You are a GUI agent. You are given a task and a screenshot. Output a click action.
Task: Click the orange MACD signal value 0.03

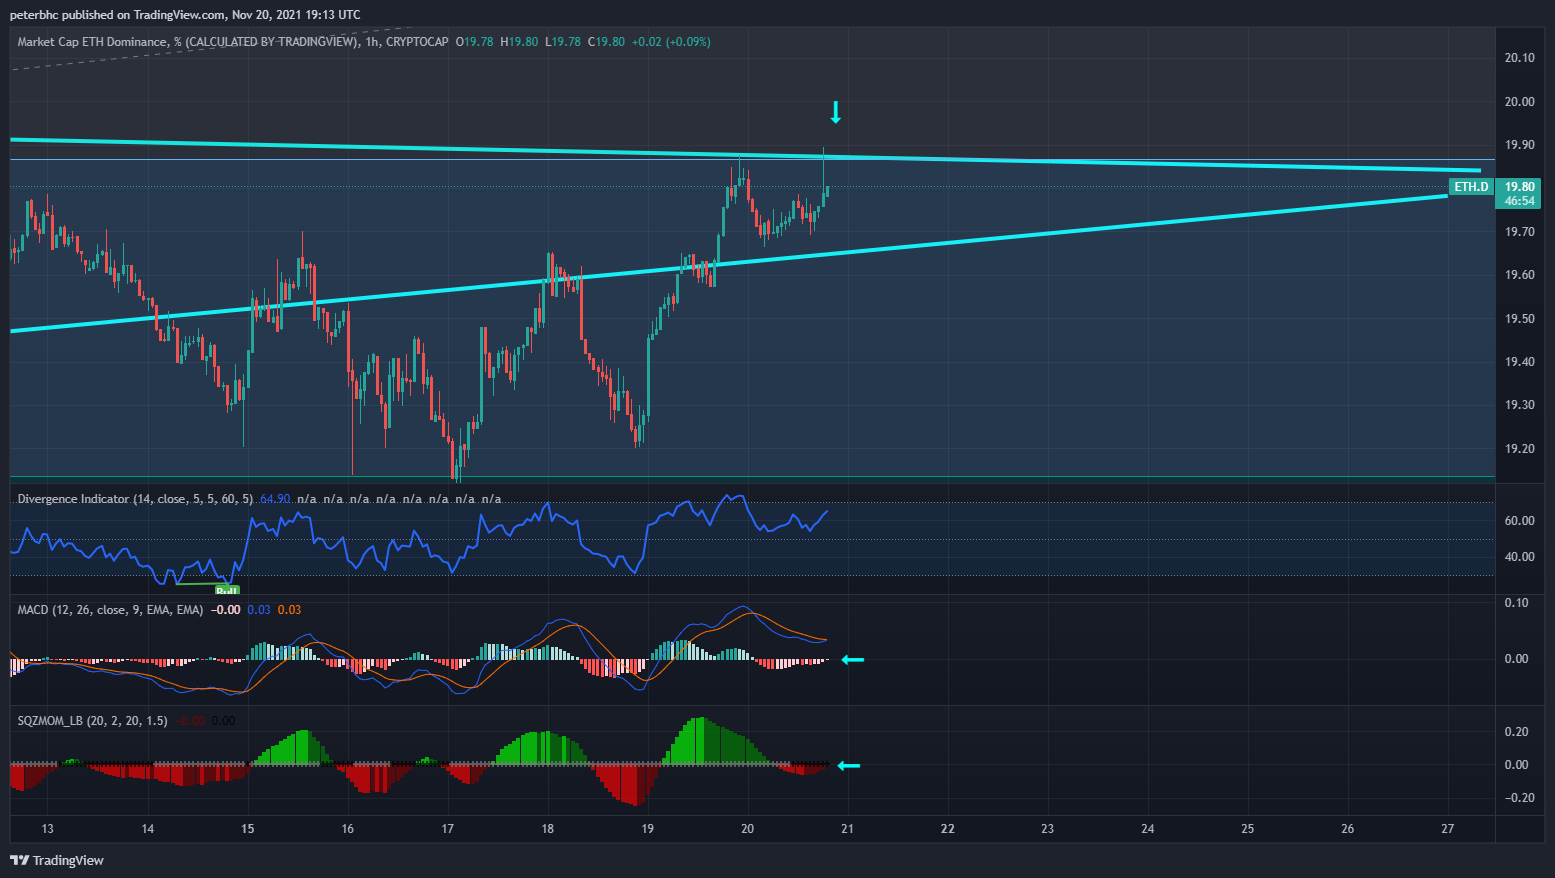289,610
